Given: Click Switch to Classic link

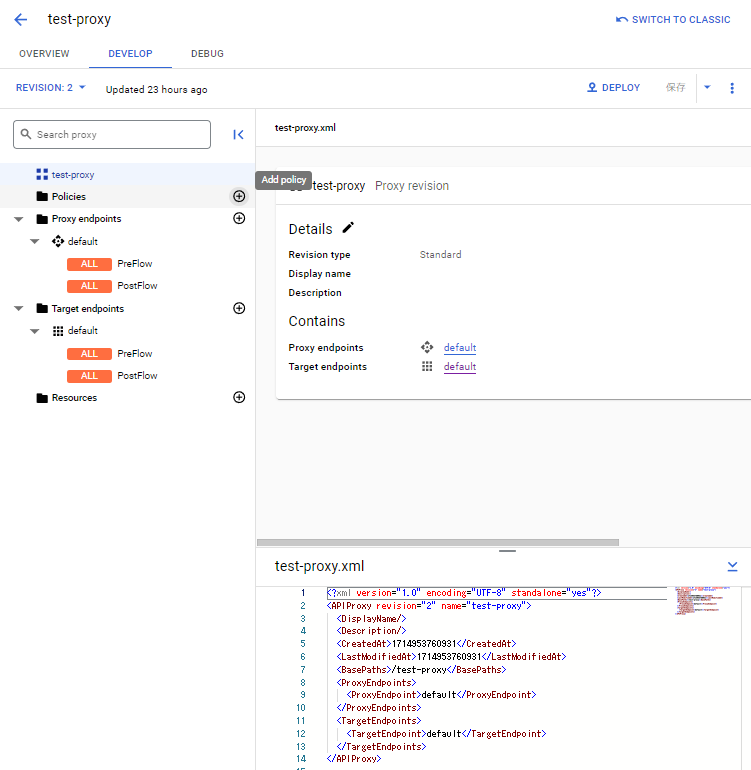Looking at the screenshot, I should point(673,20).
